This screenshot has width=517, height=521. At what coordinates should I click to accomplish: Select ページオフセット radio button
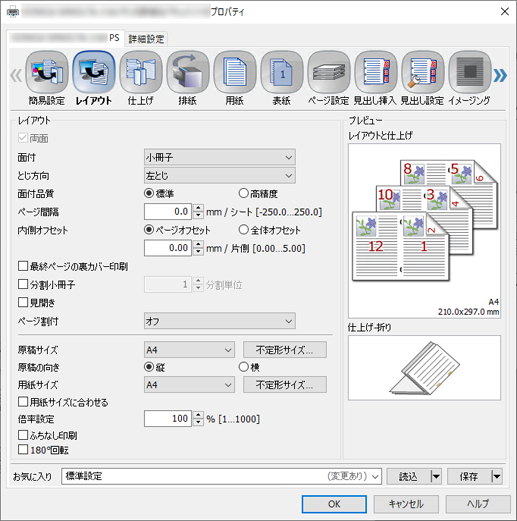click(149, 230)
